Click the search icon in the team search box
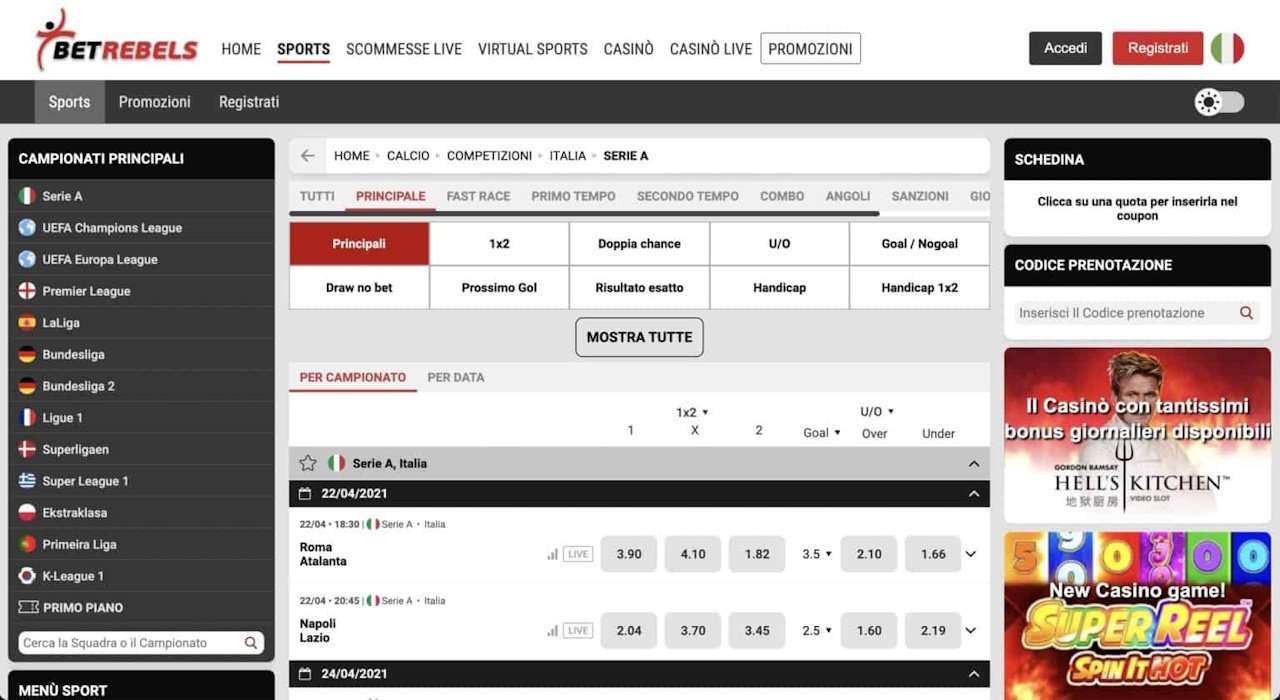This screenshot has height=700, width=1280. [x=251, y=643]
